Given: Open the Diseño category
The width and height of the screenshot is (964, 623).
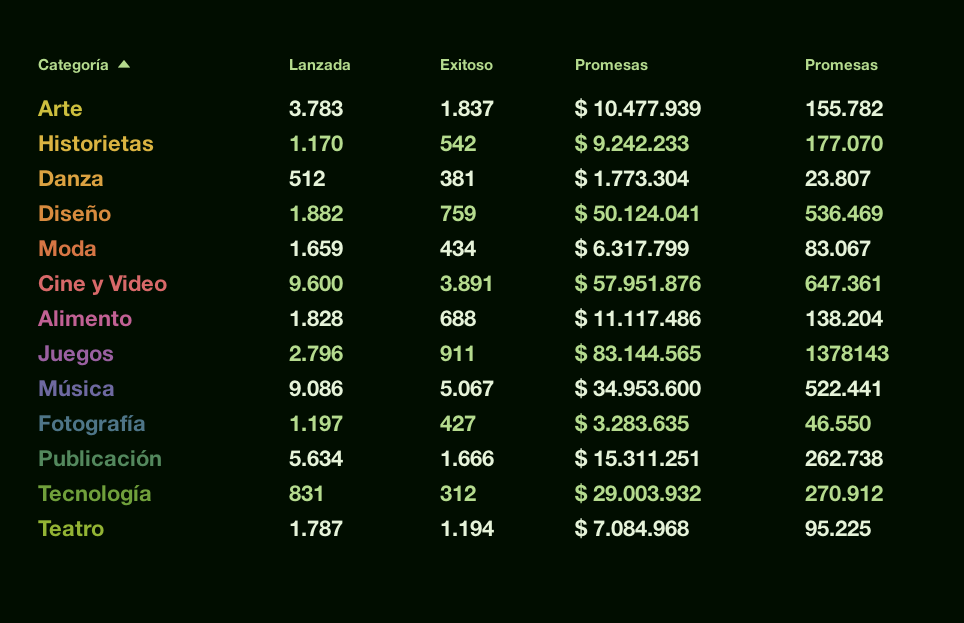Looking at the screenshot, I should tap(74, 214).
